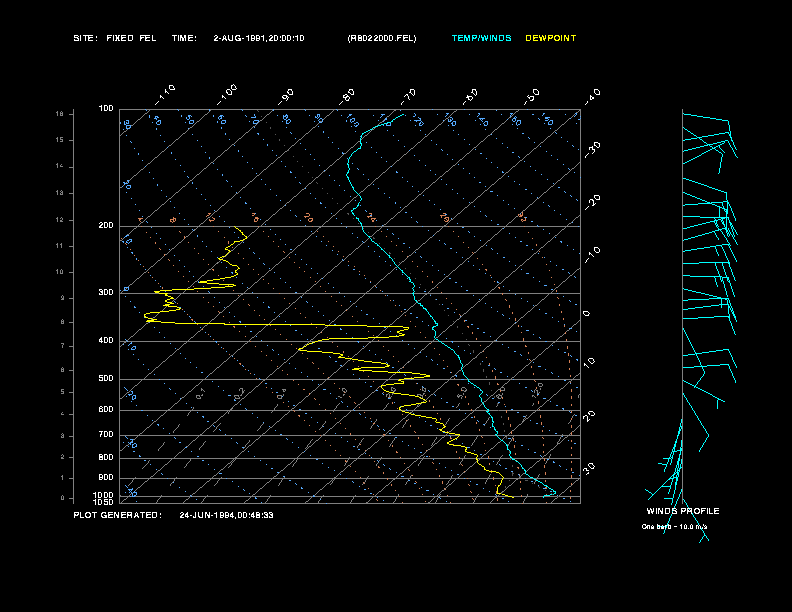The height and width of the screenshot is (612, 792).
Task: Click the 700 pressure level label
Action: (106, 434)
